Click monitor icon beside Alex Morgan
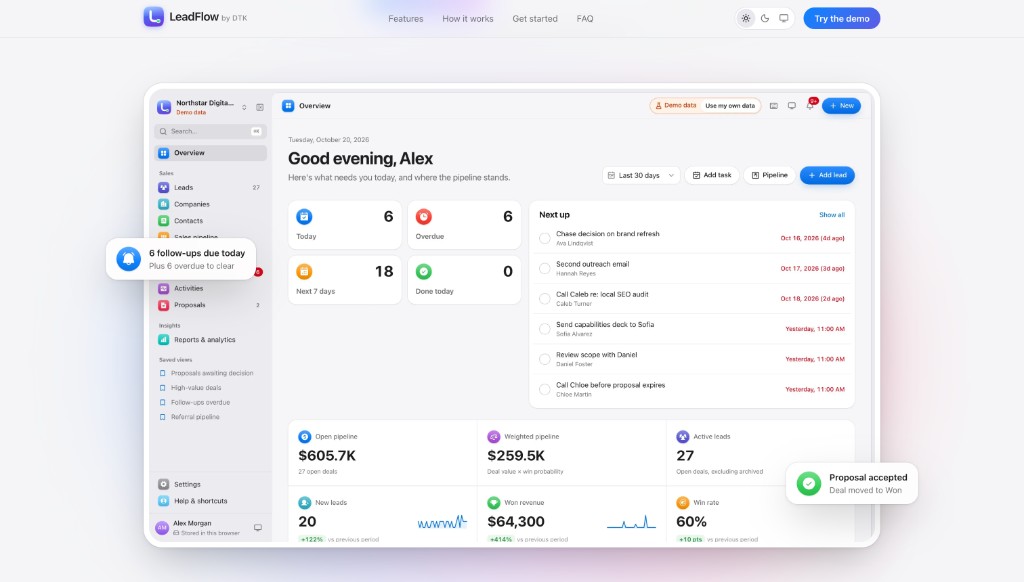 [258, 528]
